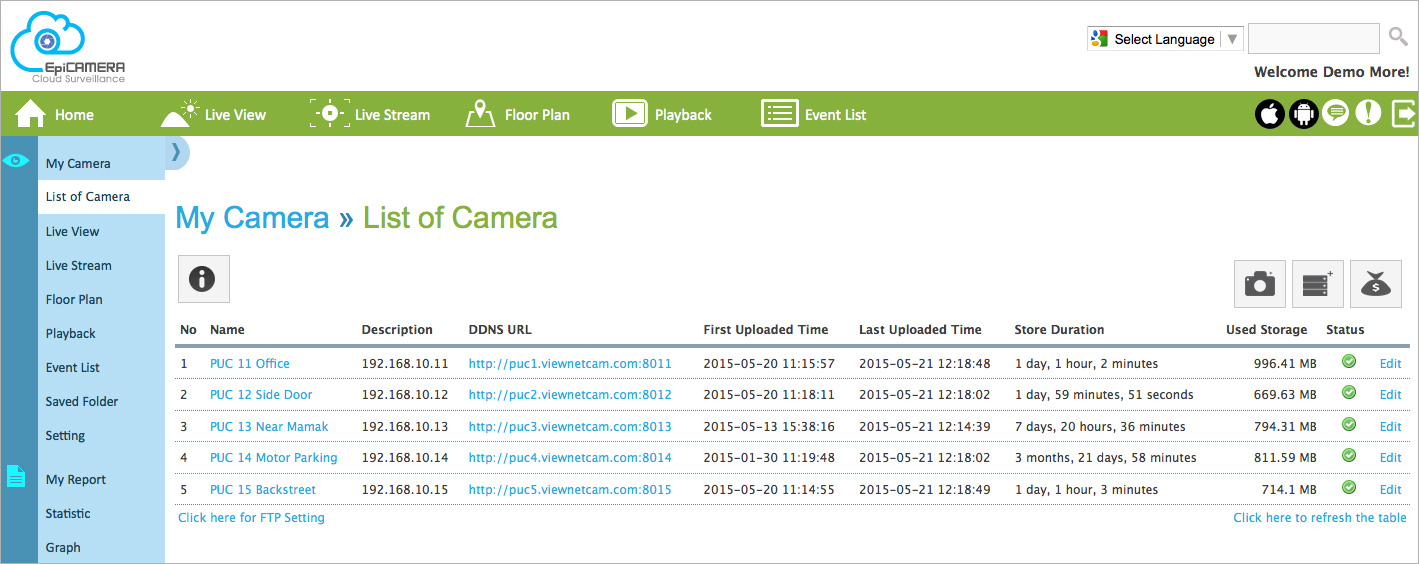Open the Live Stream top menu
Viewport: 1419px width, 564px height.
tap(370, 114)
